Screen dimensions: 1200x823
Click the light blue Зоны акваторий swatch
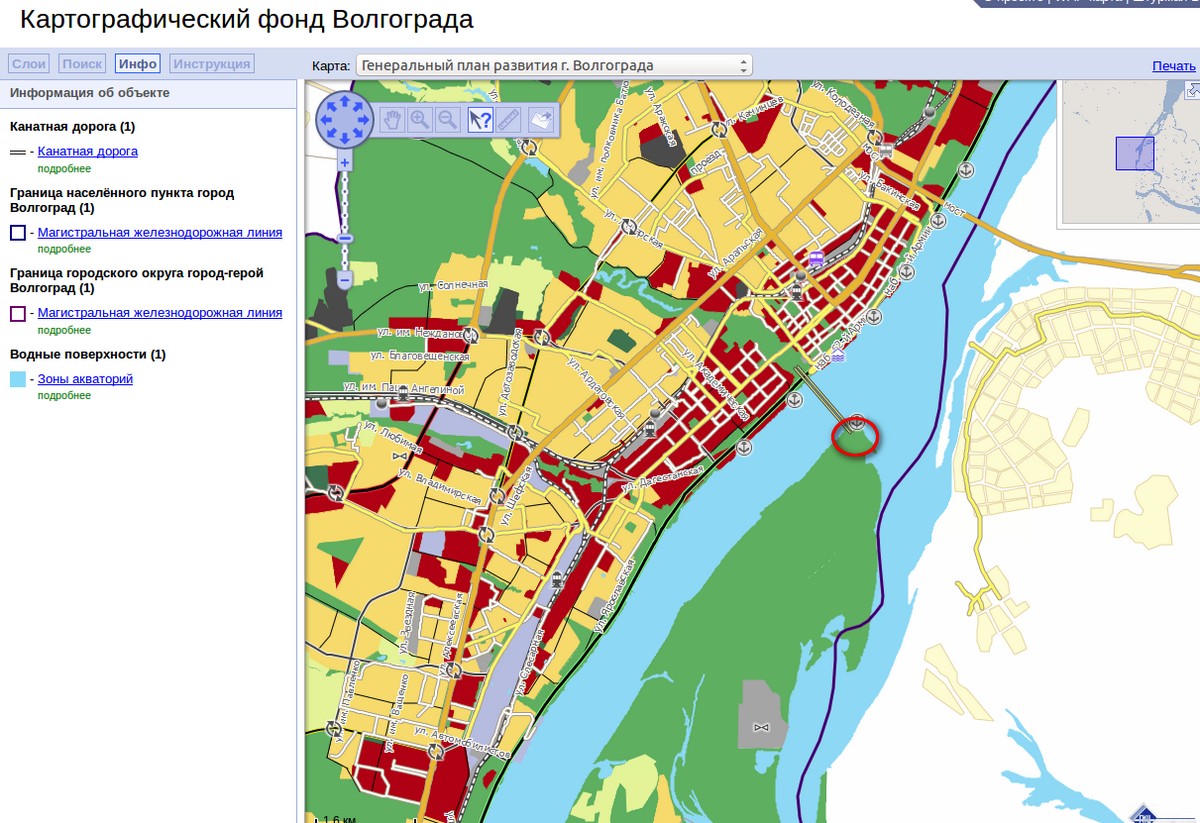[x=18, y=380]
